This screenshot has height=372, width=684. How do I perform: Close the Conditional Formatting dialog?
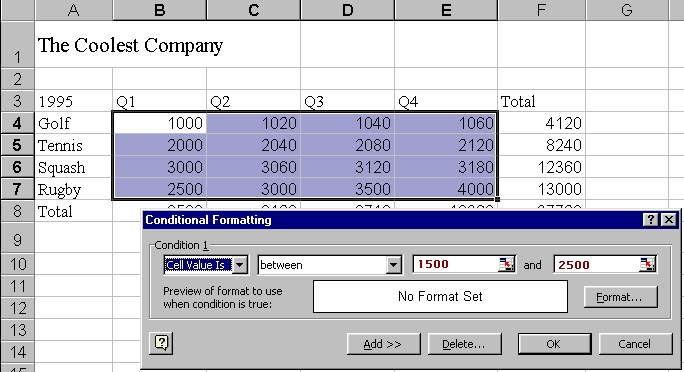(x=669, y=219)
